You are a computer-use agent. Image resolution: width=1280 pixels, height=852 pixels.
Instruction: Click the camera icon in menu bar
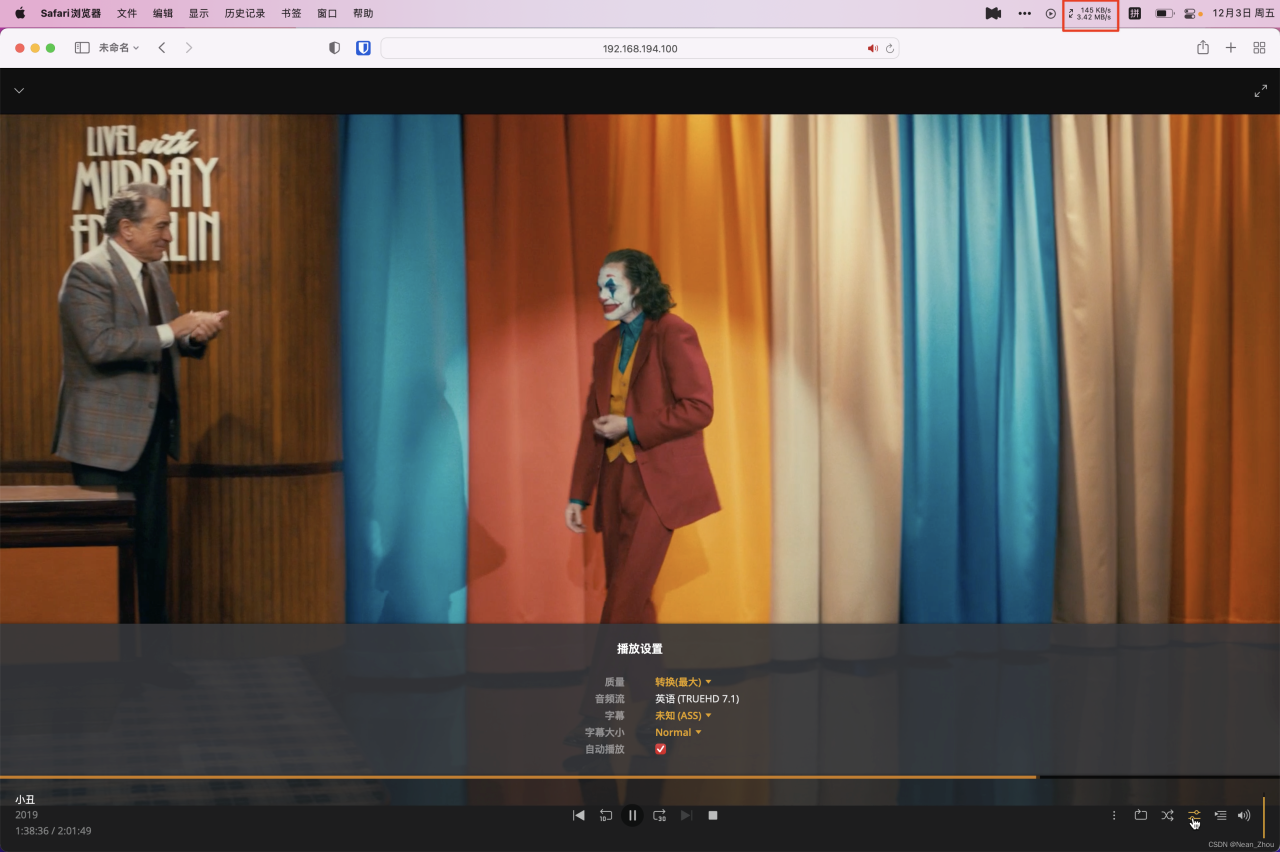(993, 13)
